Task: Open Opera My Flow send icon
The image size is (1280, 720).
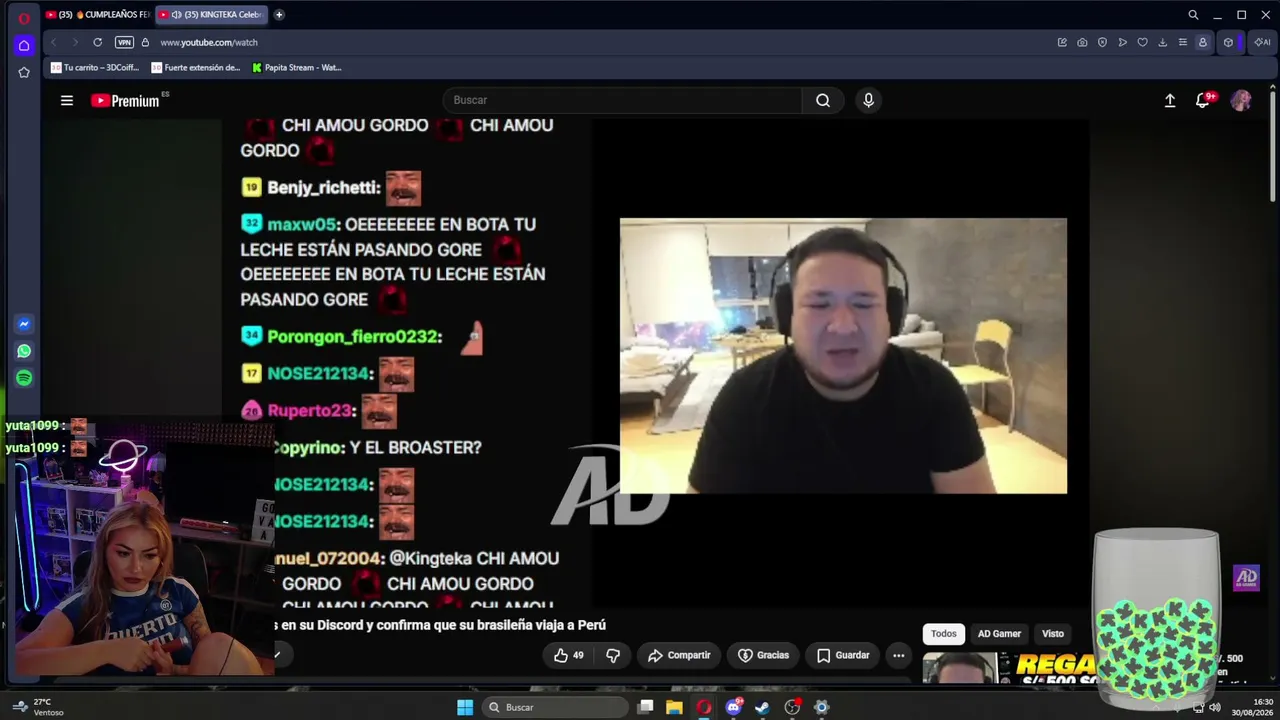Action: (1123, 42)
